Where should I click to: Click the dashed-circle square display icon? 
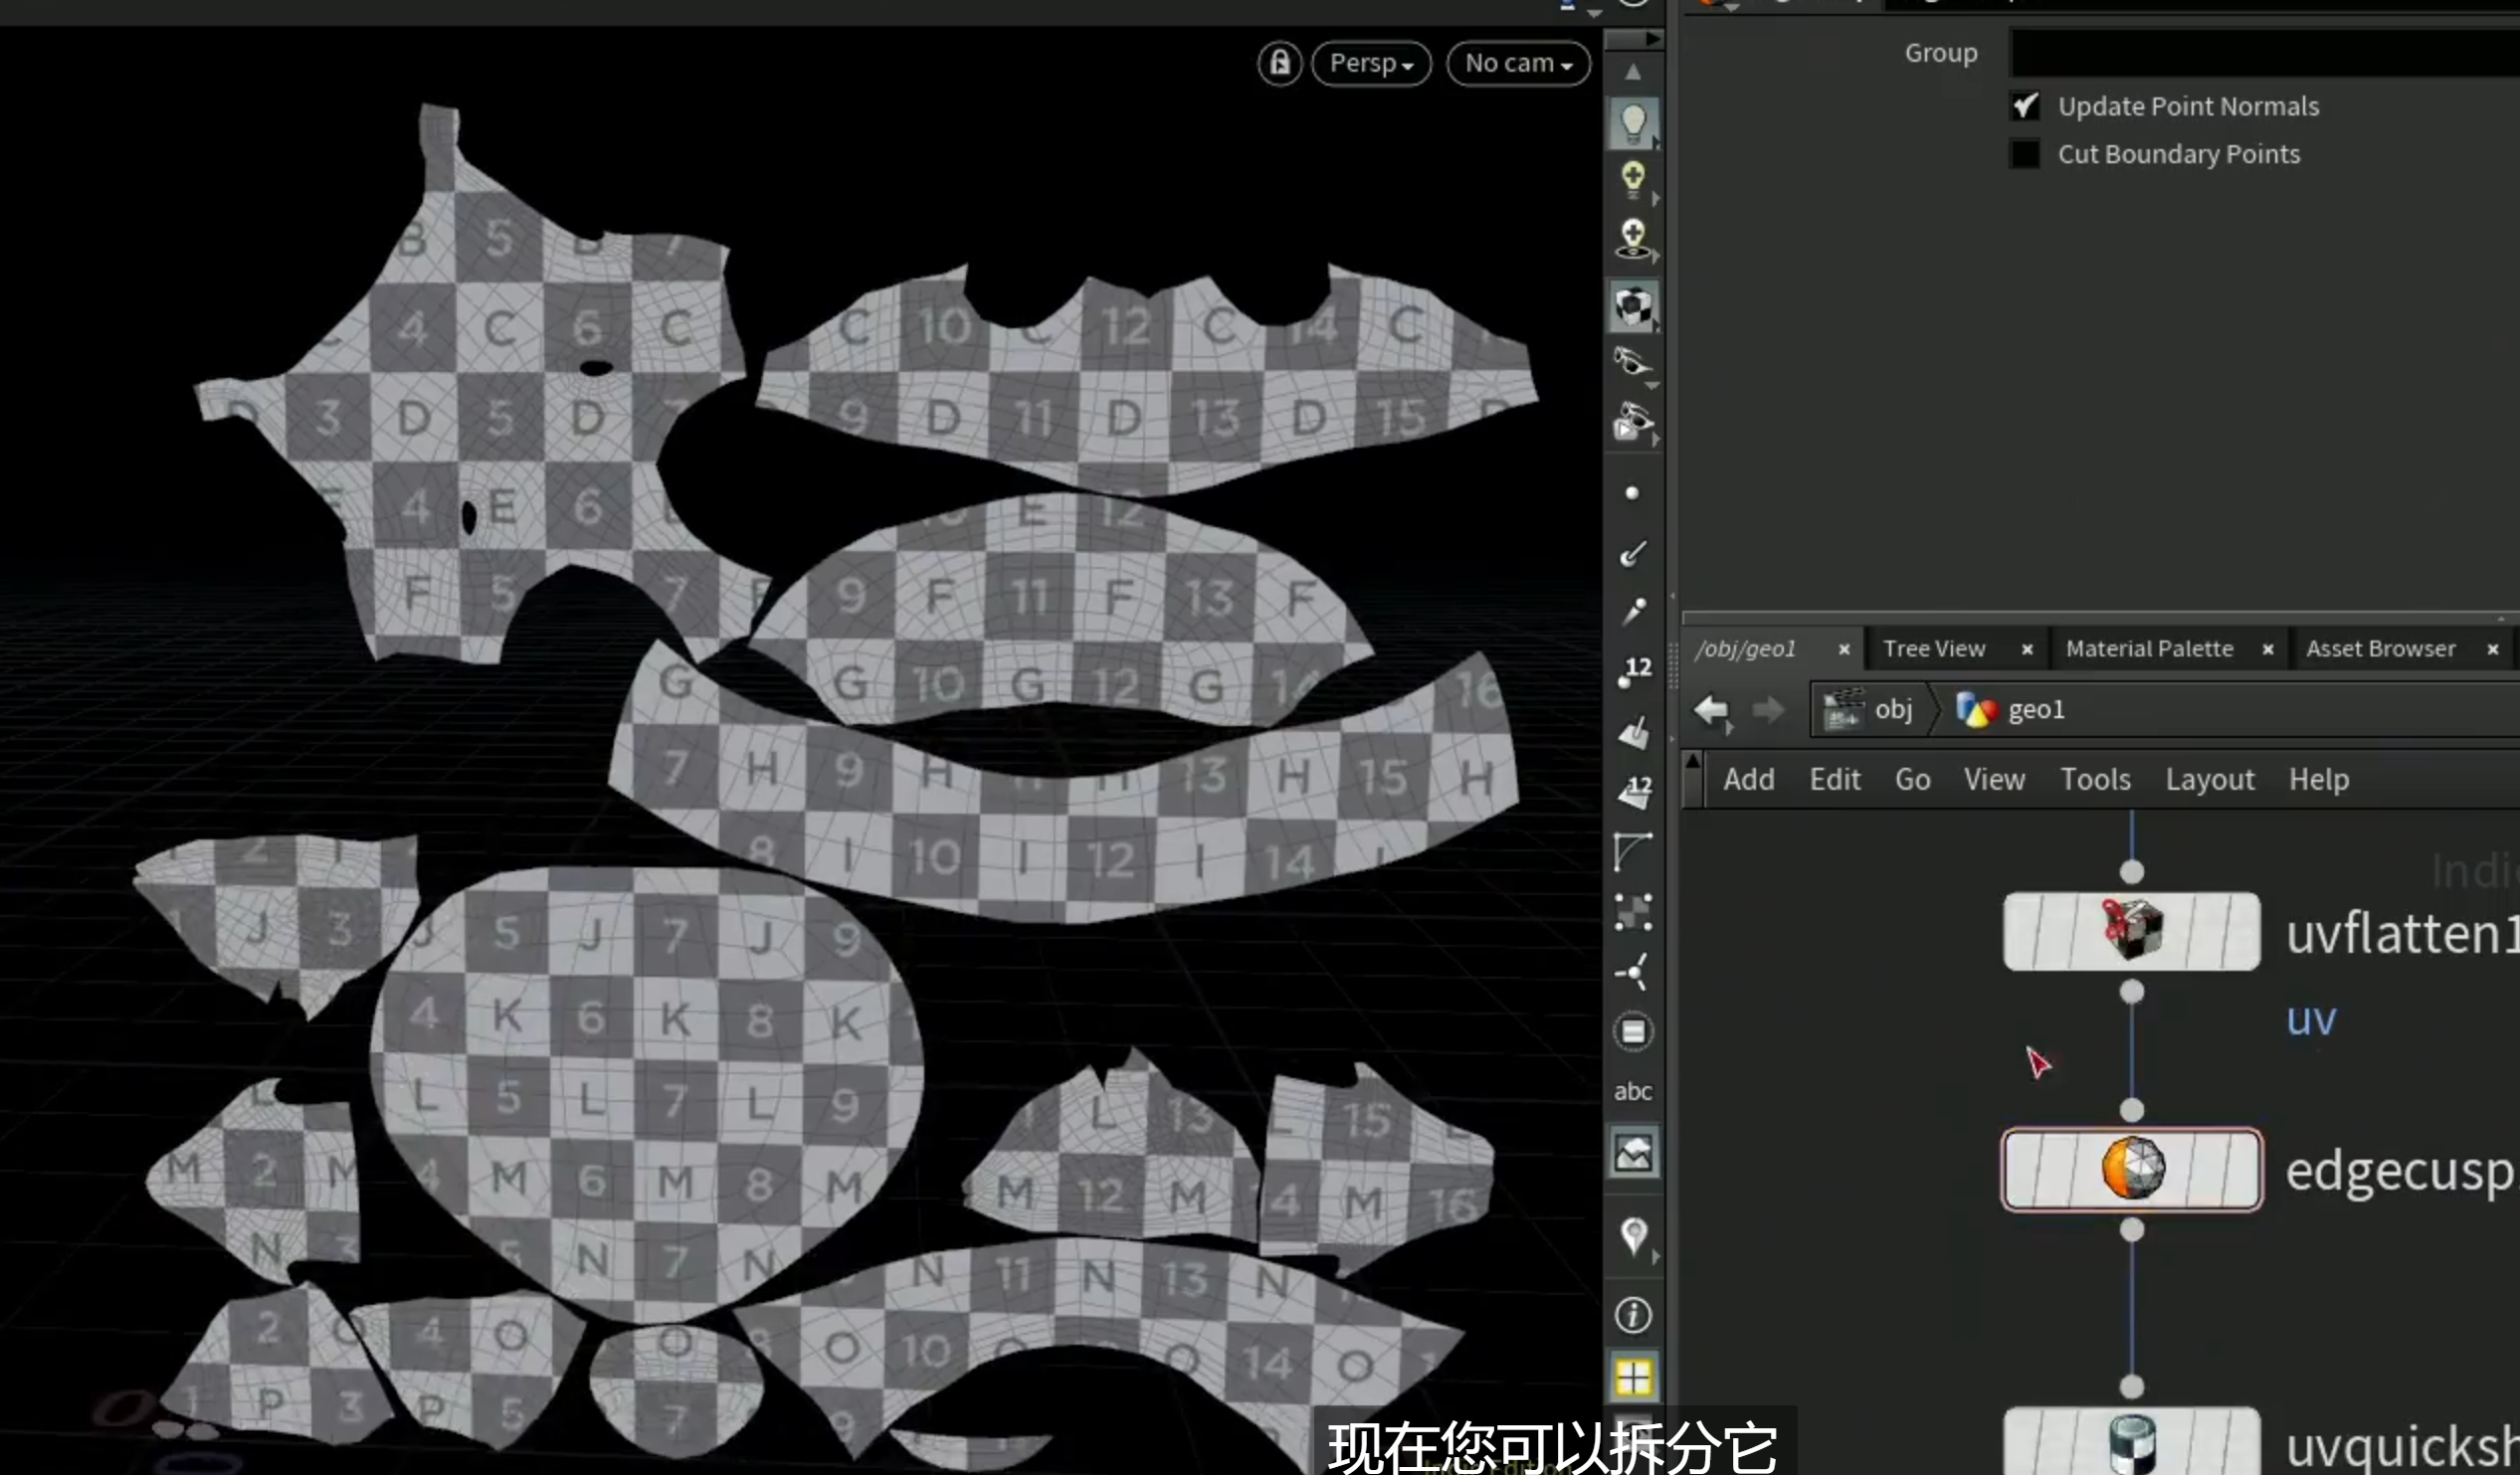(x=1633, y=1032)
